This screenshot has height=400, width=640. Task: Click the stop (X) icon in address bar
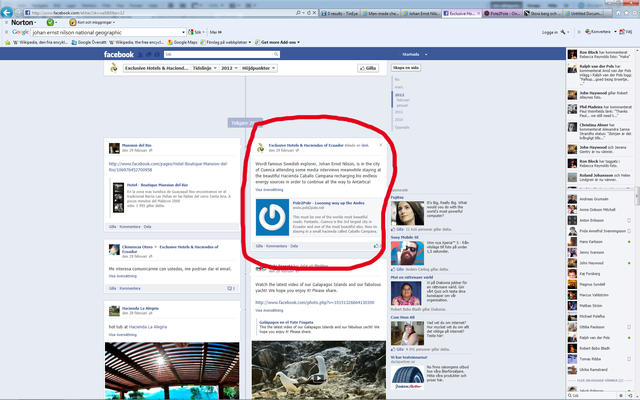(314, 13)
